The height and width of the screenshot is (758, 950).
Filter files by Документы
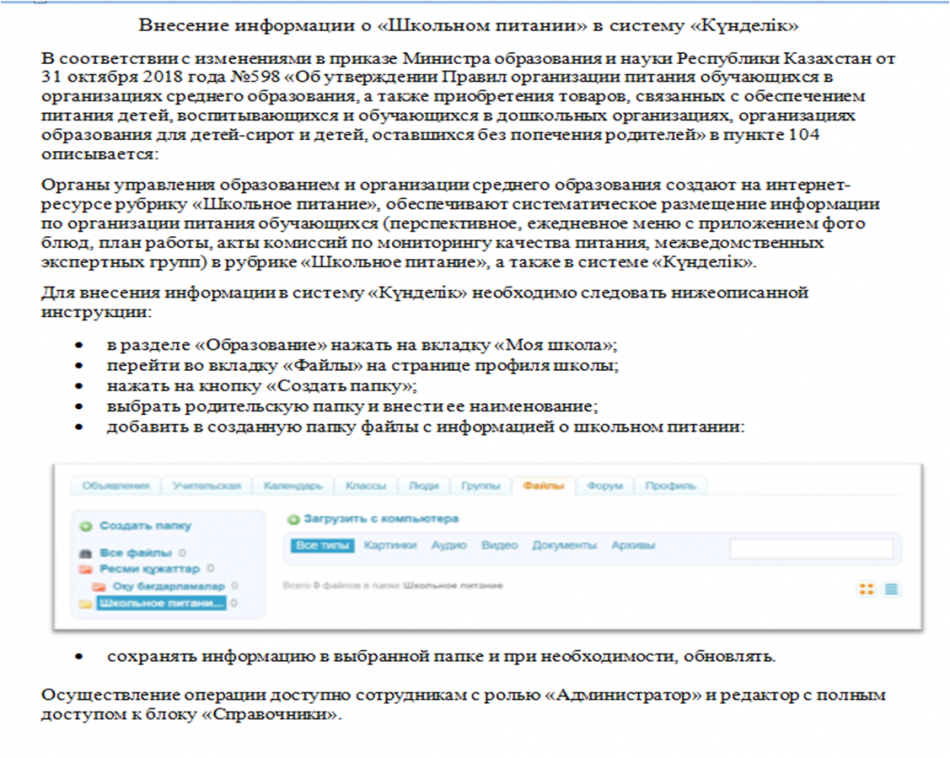pos(564,546)
